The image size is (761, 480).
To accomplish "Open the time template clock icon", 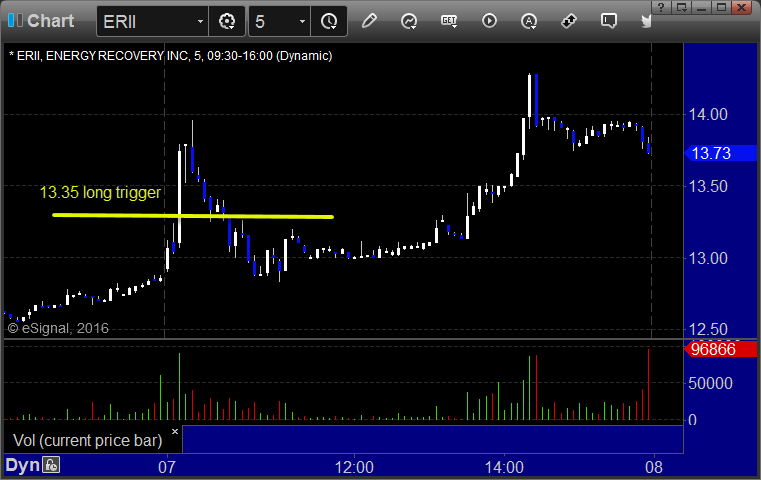I will [x=329, y=21].
